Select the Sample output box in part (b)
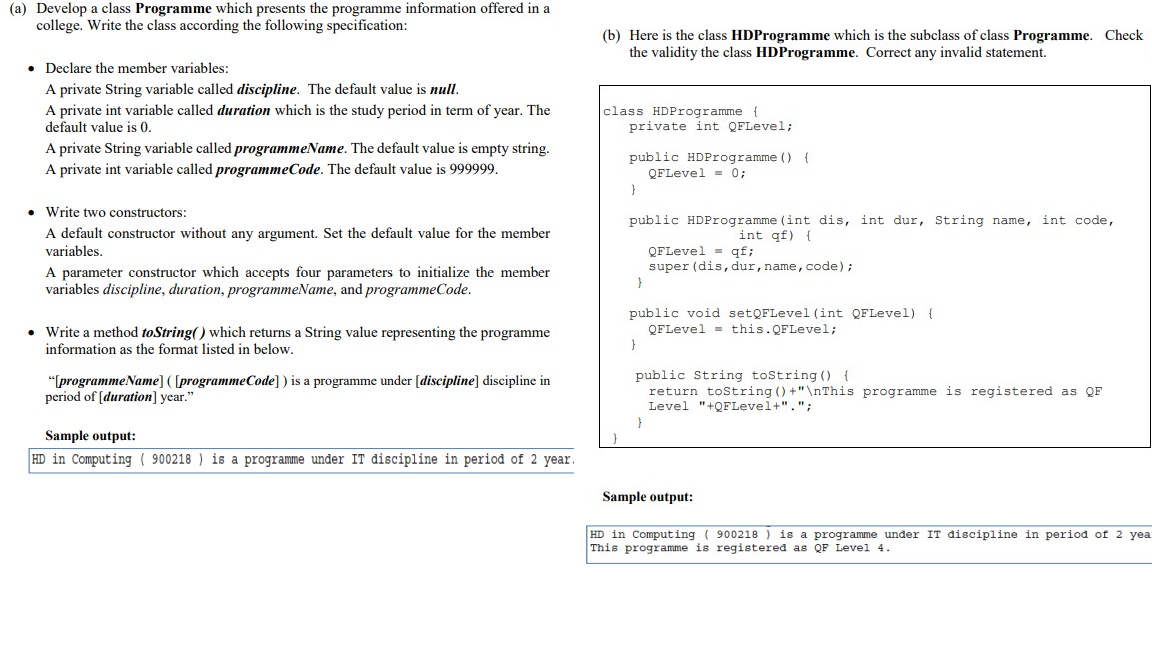Image resolution: width=1152 pixels, height=648 pixels. click(868, 540)
